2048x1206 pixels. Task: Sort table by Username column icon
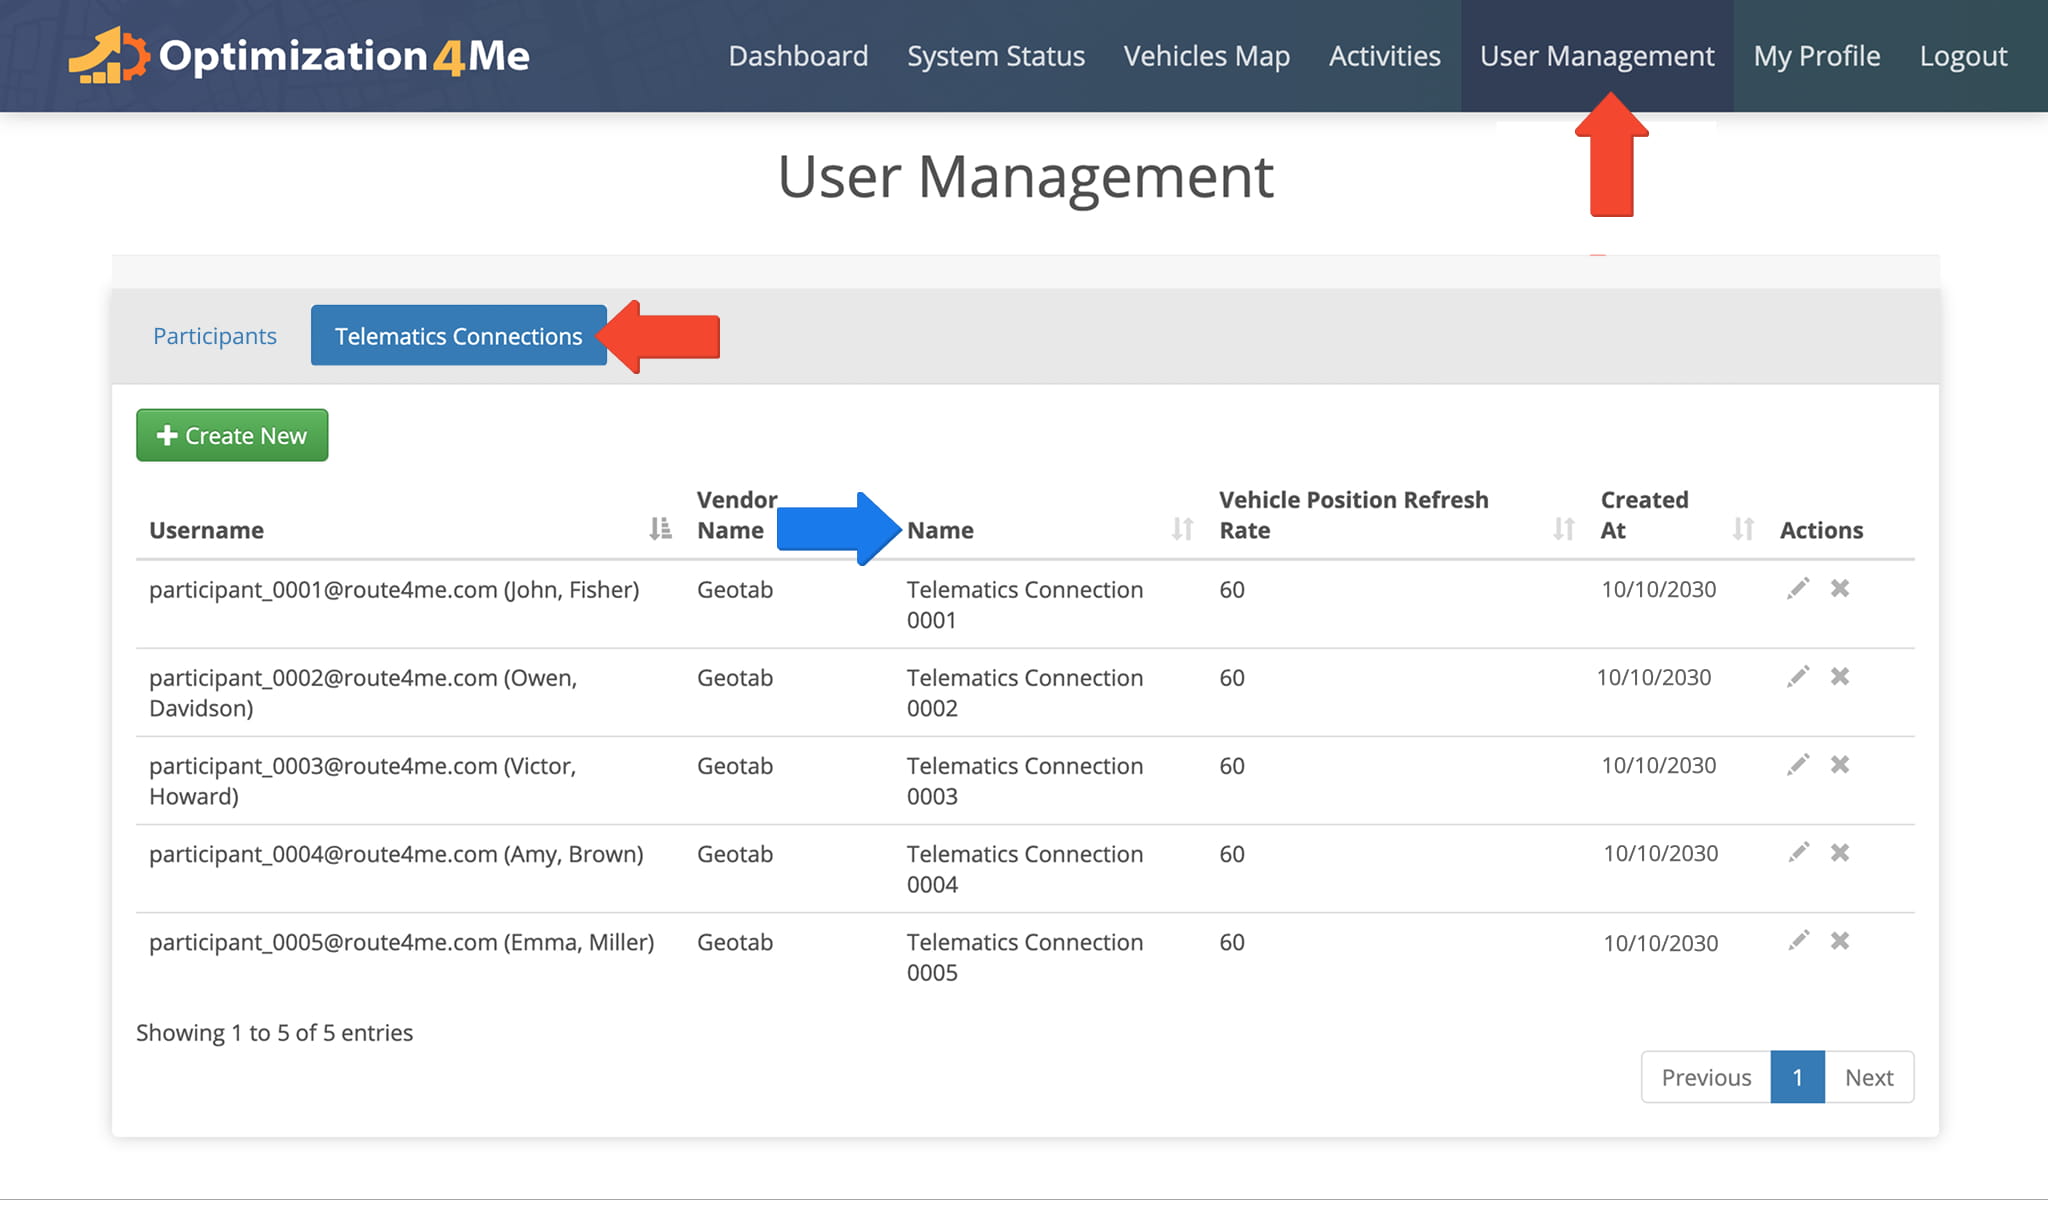[660, 529]
